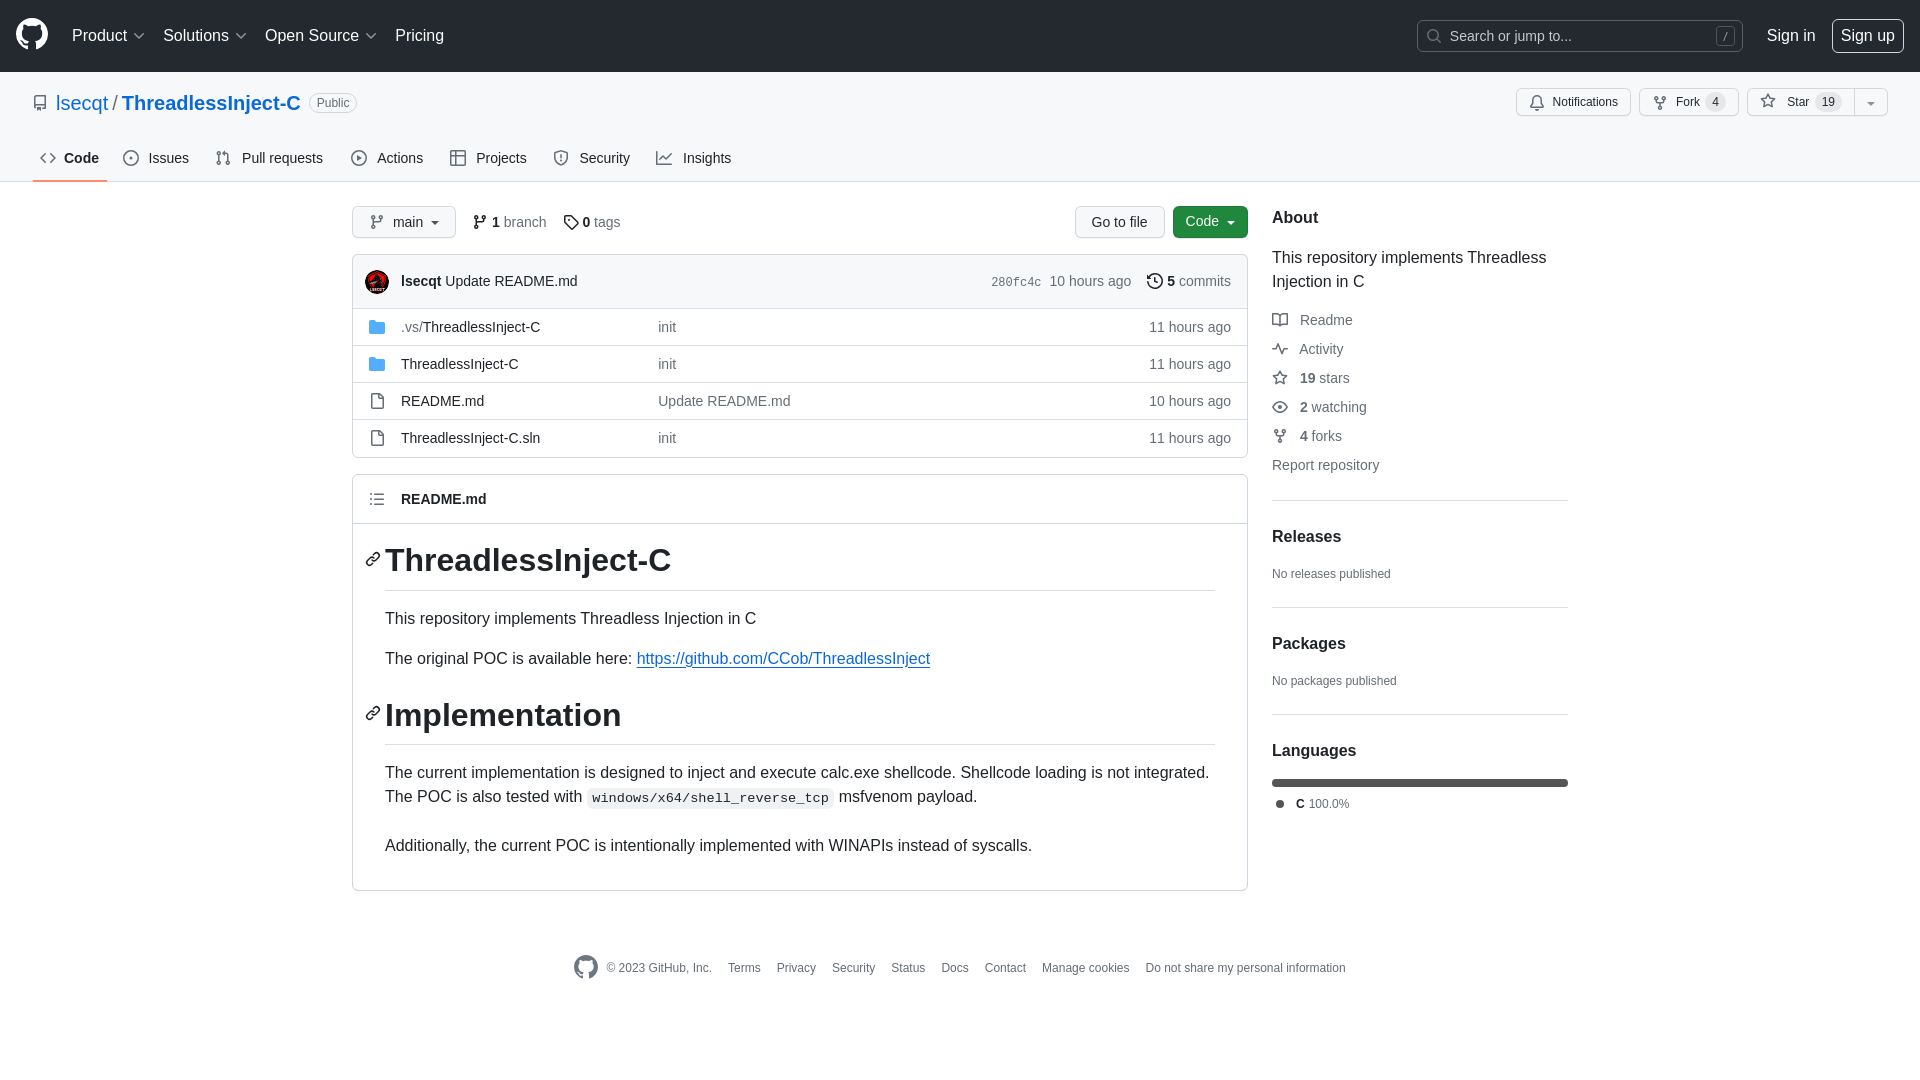The height and width of the screenshot is (1080, 1920).
Task: Open README outline list icon
Action: [377, 499]
